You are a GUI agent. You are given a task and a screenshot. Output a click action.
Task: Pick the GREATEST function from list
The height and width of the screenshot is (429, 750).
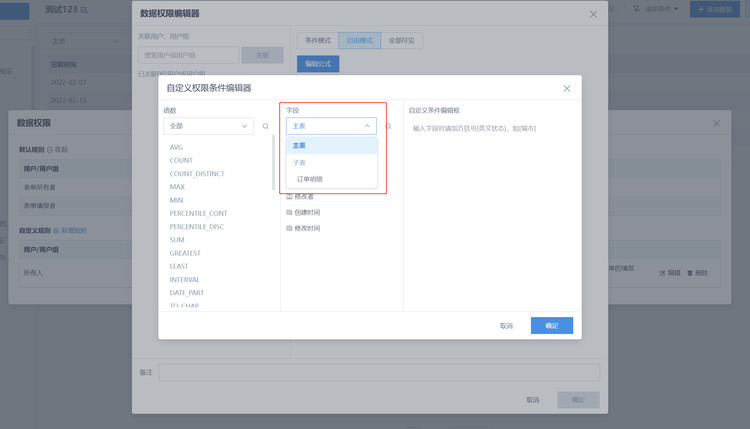pyautogui.click(x=185, y=253)
